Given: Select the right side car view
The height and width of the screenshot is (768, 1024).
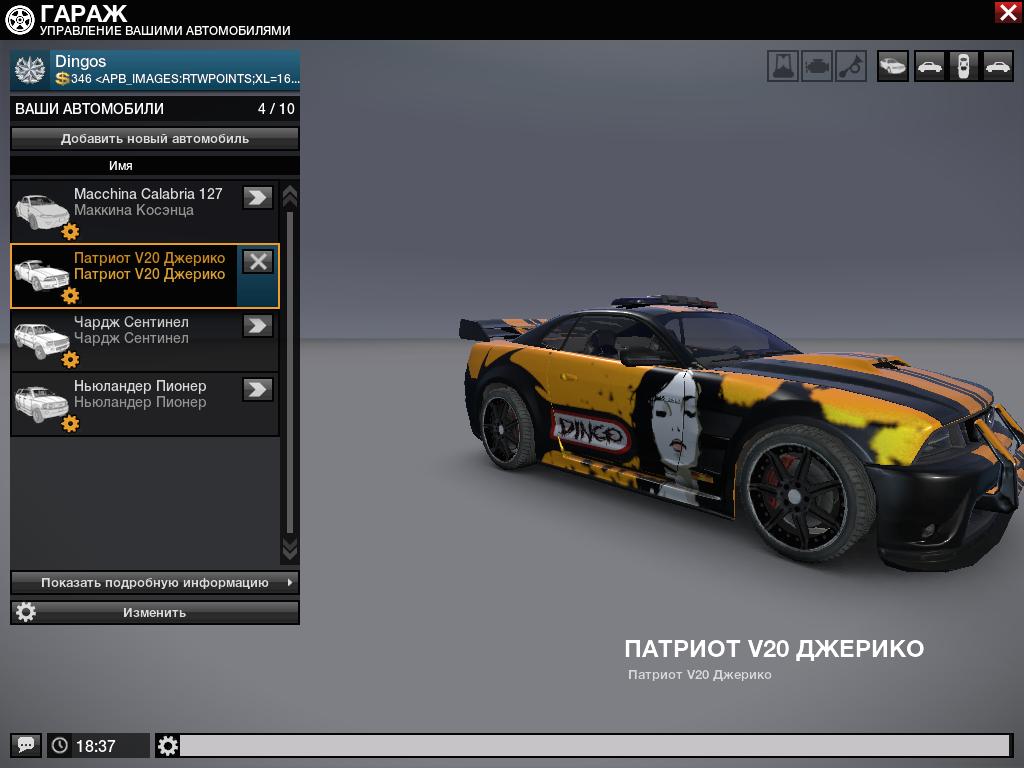Looking at the screenshot, I should pyautogui.click(x=997, y=67).
